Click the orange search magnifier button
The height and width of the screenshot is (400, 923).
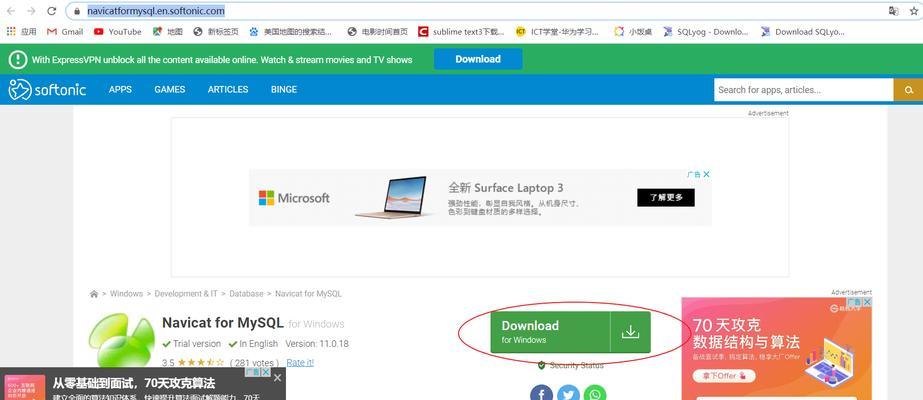[908, 90]
